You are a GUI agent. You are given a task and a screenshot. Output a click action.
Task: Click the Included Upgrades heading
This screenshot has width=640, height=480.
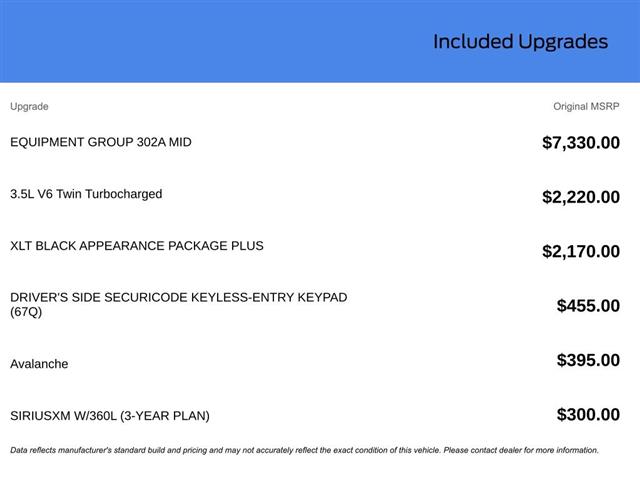(520, 42)
